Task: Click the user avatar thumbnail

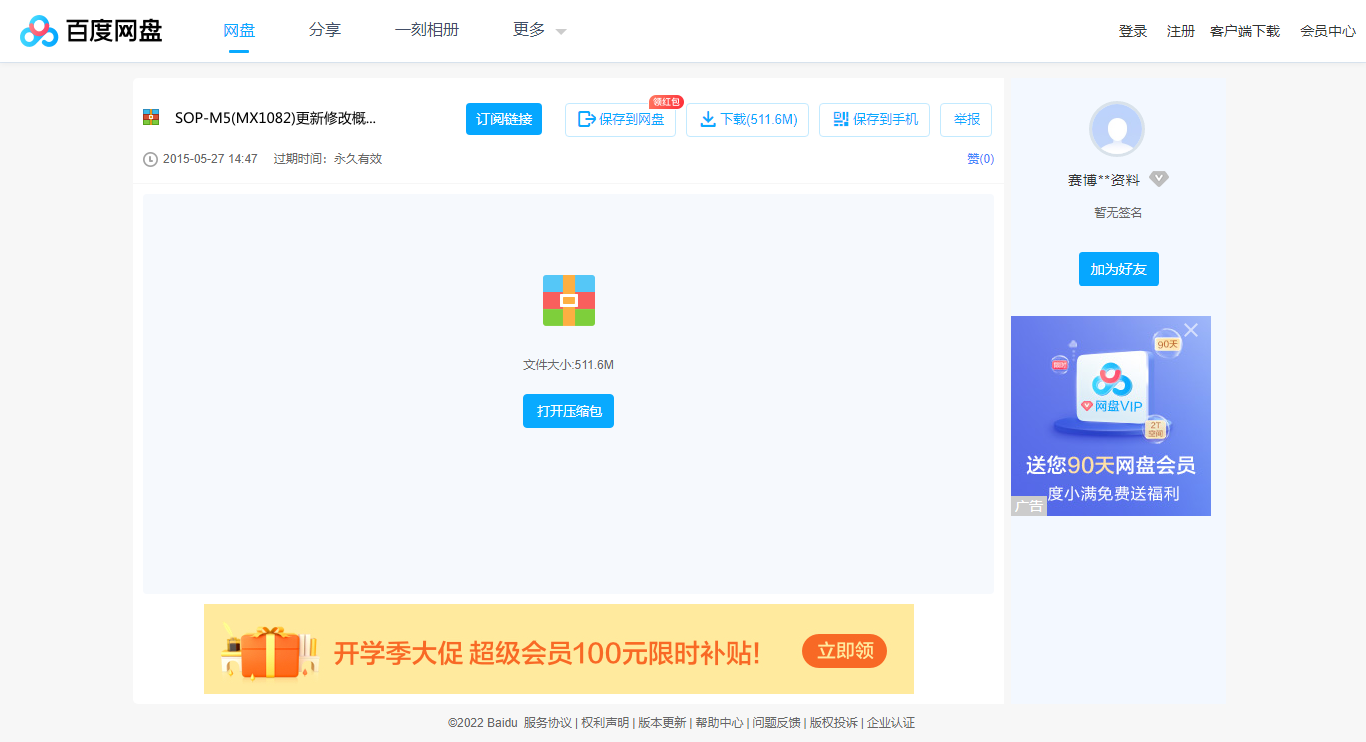Action: (1117, 128)
